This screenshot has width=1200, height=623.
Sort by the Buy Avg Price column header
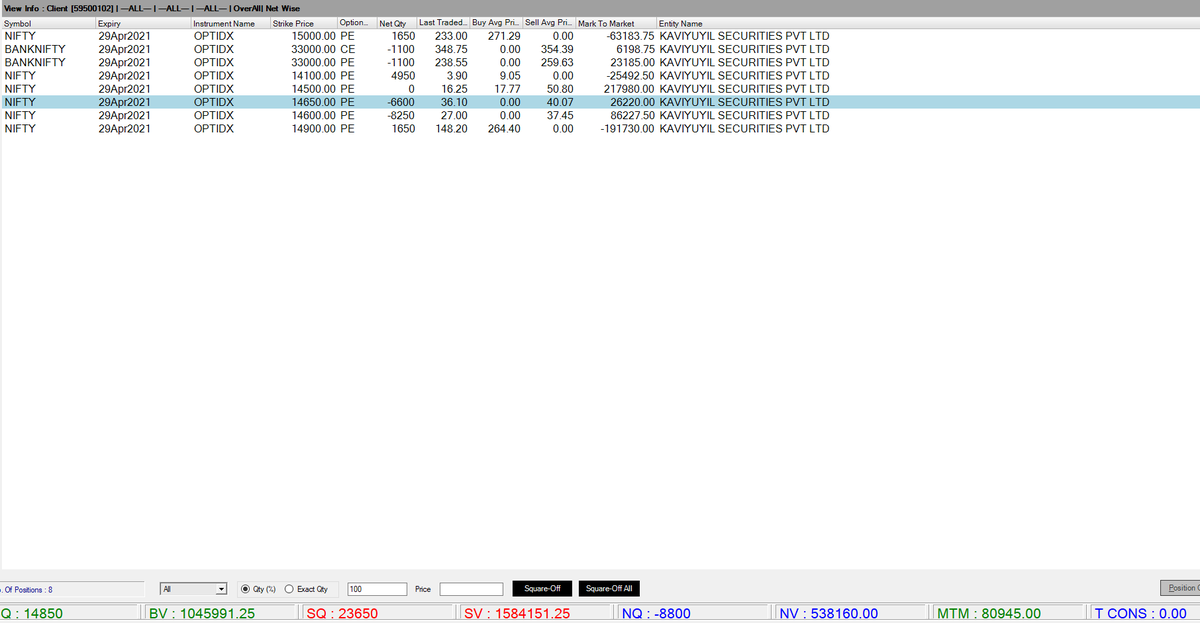tap(495, 23)
